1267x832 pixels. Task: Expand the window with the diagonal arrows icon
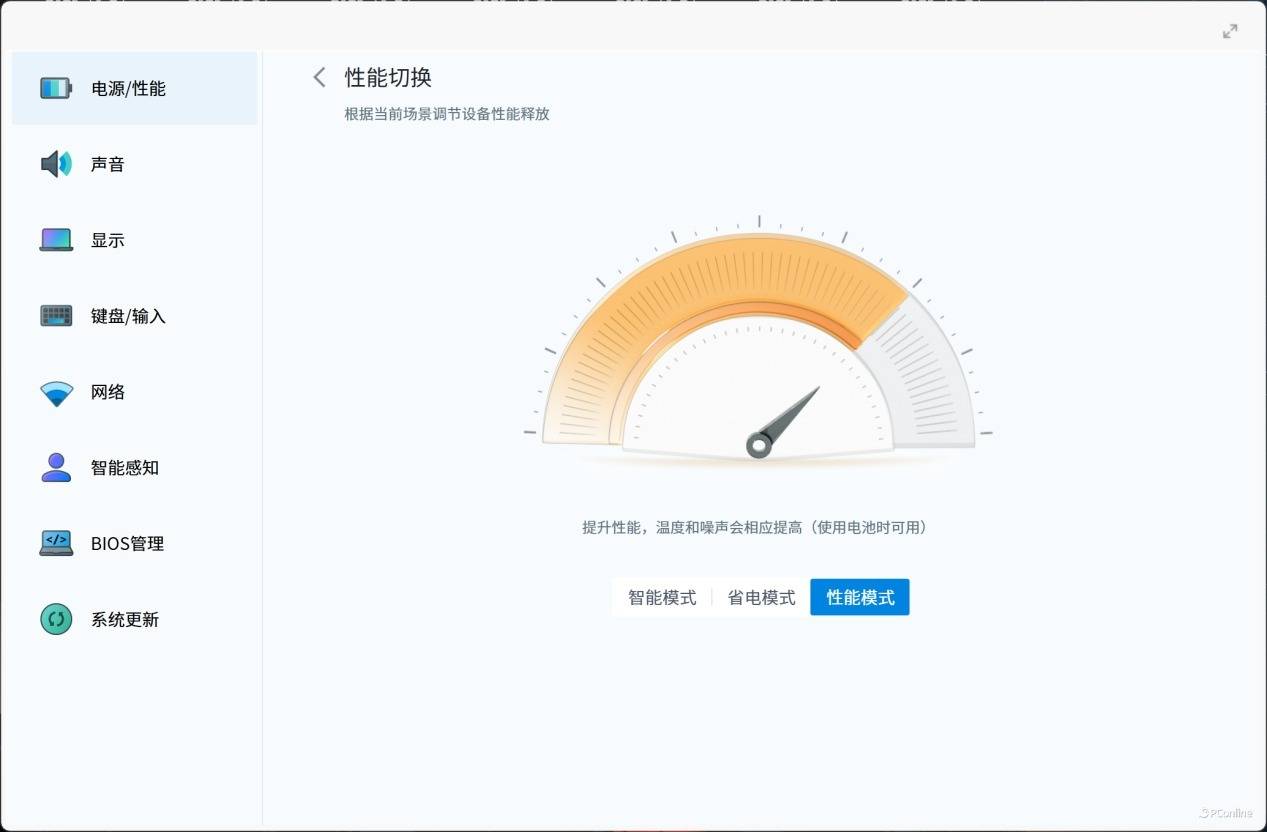click(1230, 31)
